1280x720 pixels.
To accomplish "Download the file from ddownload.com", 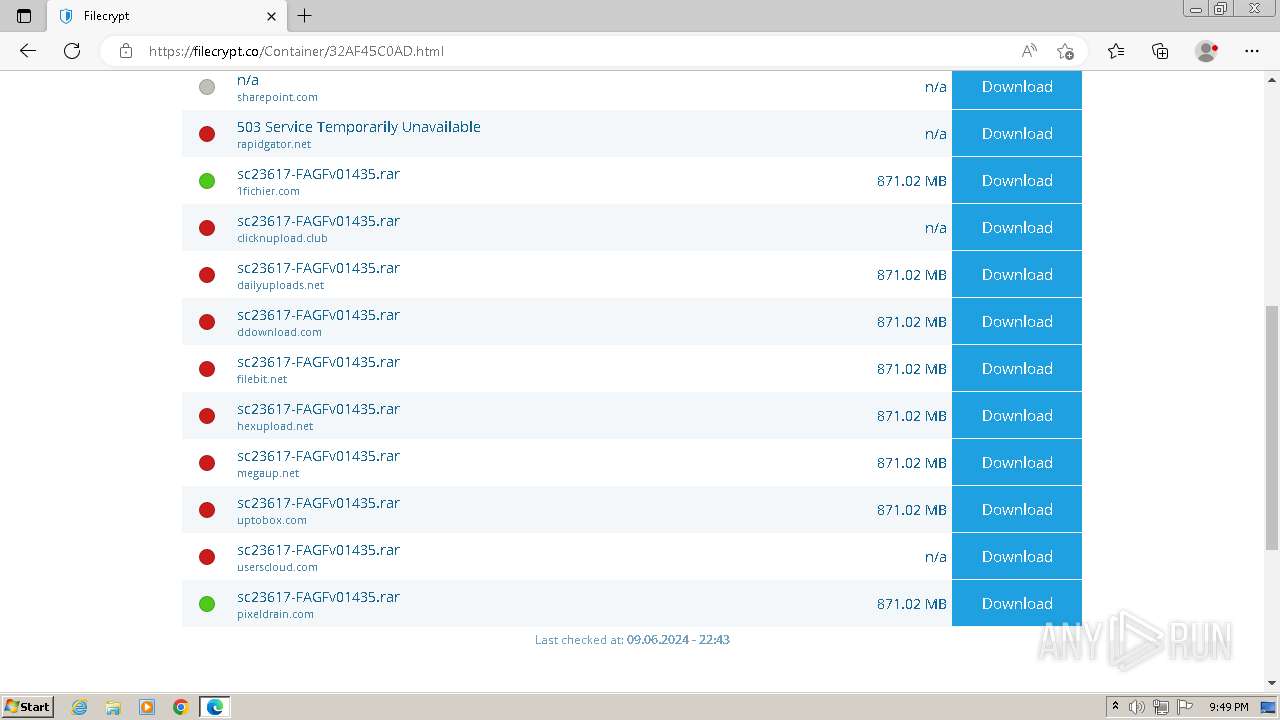I will (1017, 321).
